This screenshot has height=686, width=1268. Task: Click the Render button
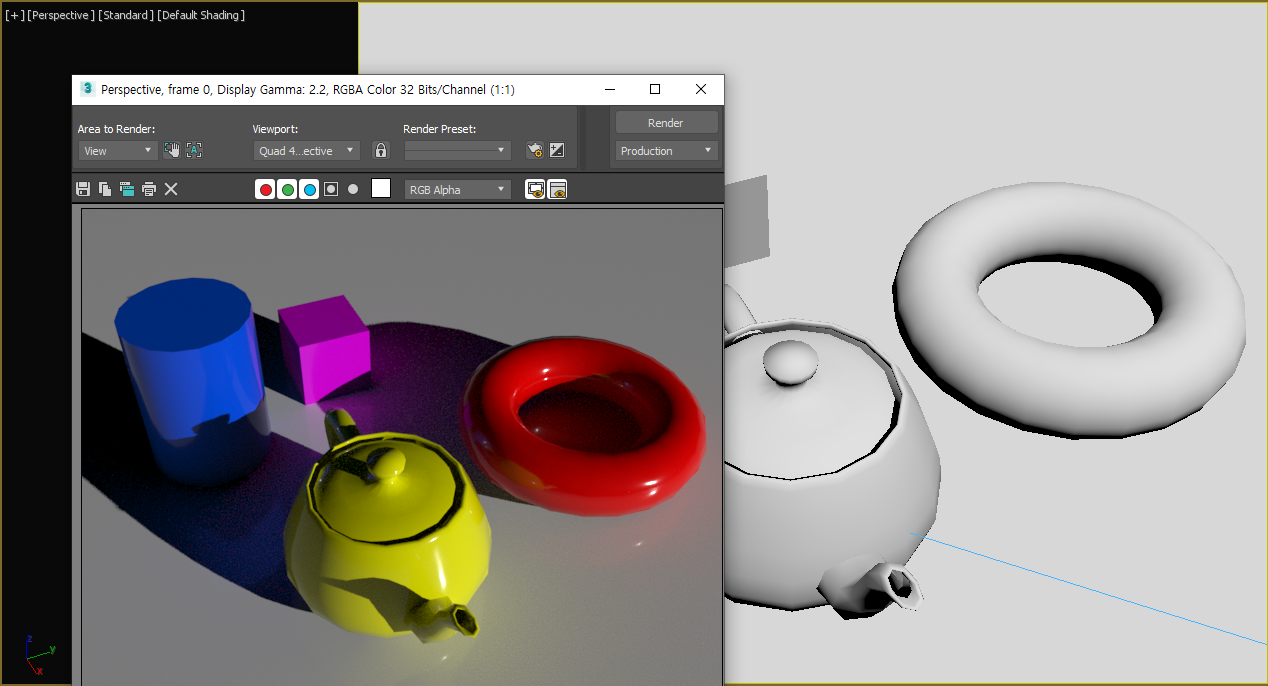click(667, 123)
